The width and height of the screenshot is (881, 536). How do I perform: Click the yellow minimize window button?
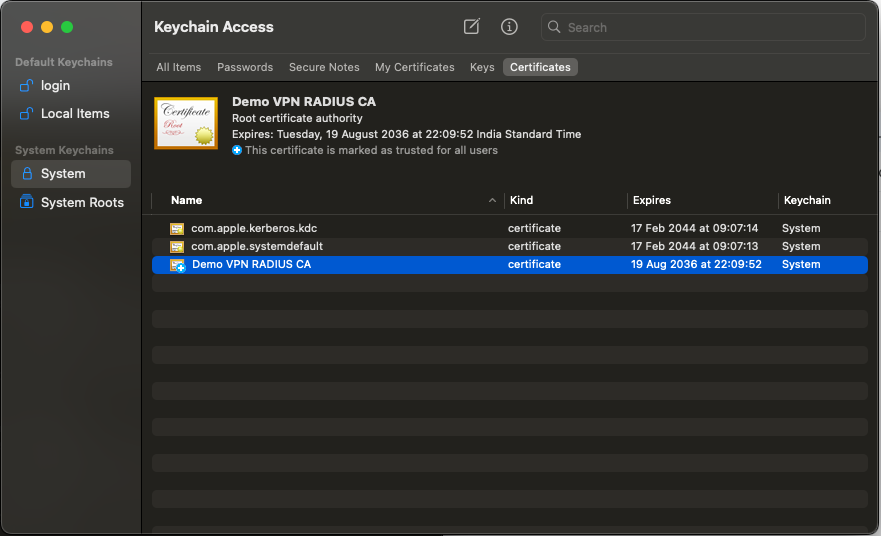[47, 27]
